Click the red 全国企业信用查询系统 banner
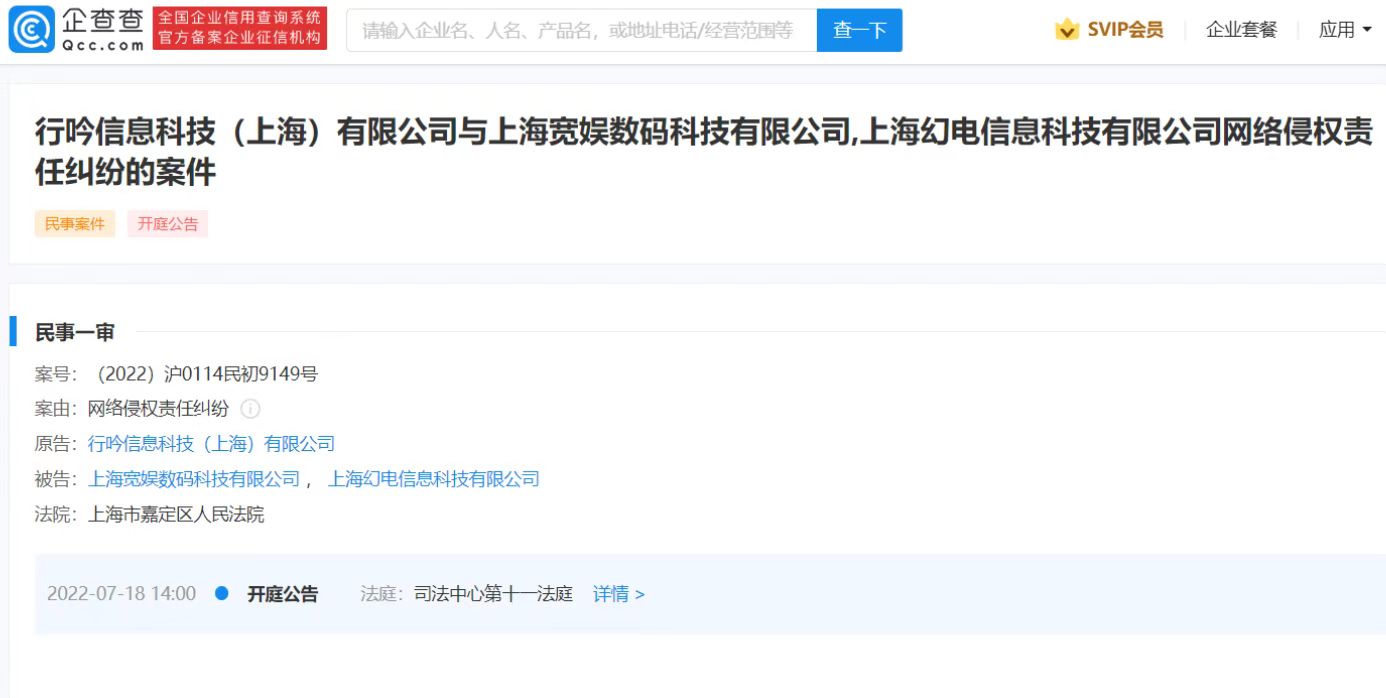Viewport: 1386px width, 698px height. click(240, 29)
